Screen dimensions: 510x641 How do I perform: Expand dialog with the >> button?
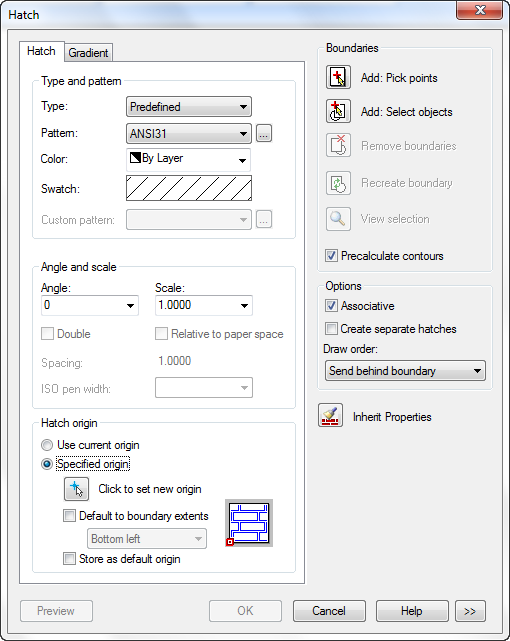coord(470,611)
